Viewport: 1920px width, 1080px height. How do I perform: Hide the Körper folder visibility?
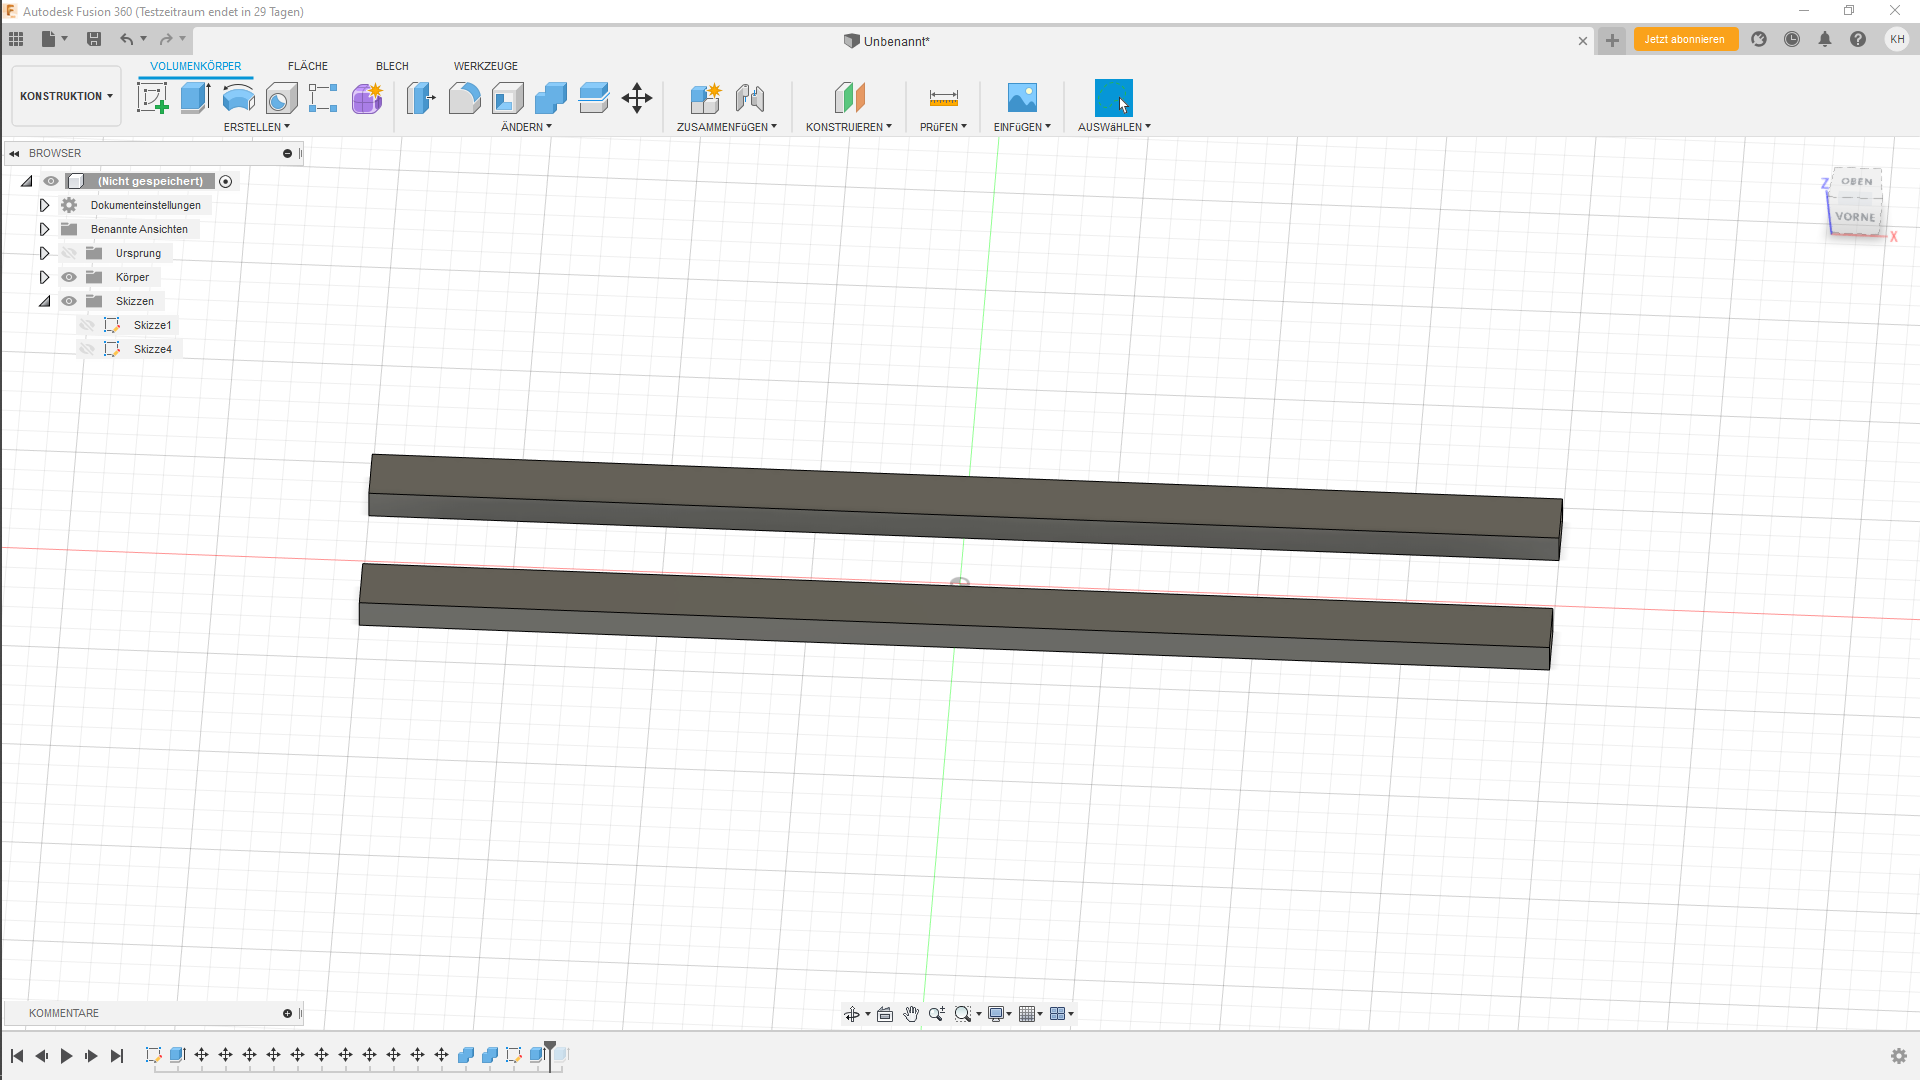pos(68,277)
